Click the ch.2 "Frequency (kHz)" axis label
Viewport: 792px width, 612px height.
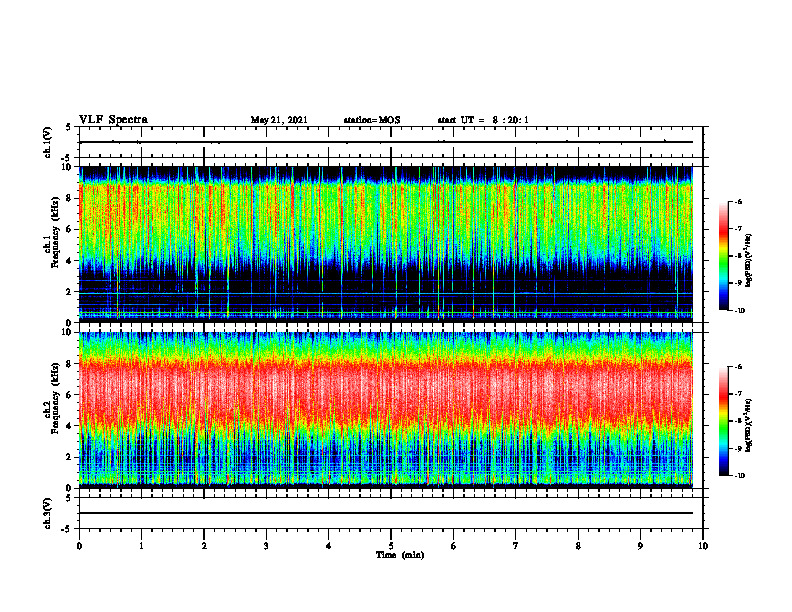point(55,397)
